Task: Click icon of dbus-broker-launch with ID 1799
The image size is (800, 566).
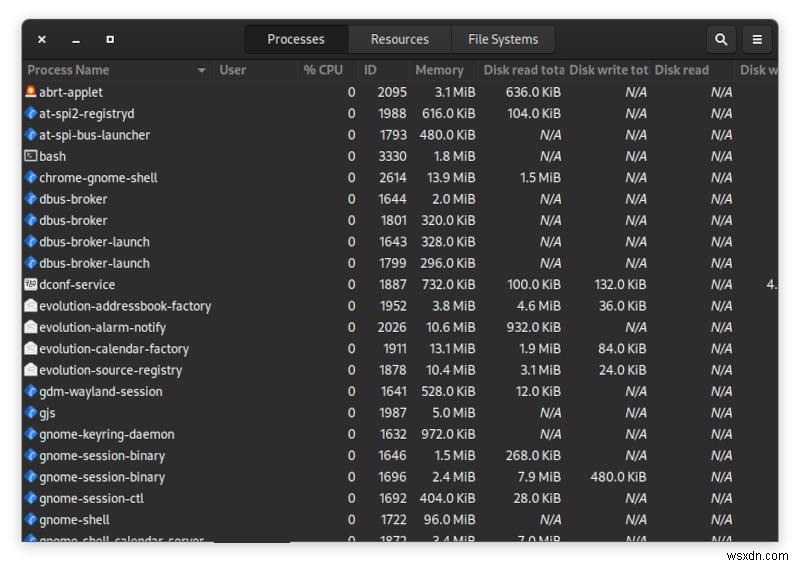Action: pyautogui.click(x=31, y=263)
